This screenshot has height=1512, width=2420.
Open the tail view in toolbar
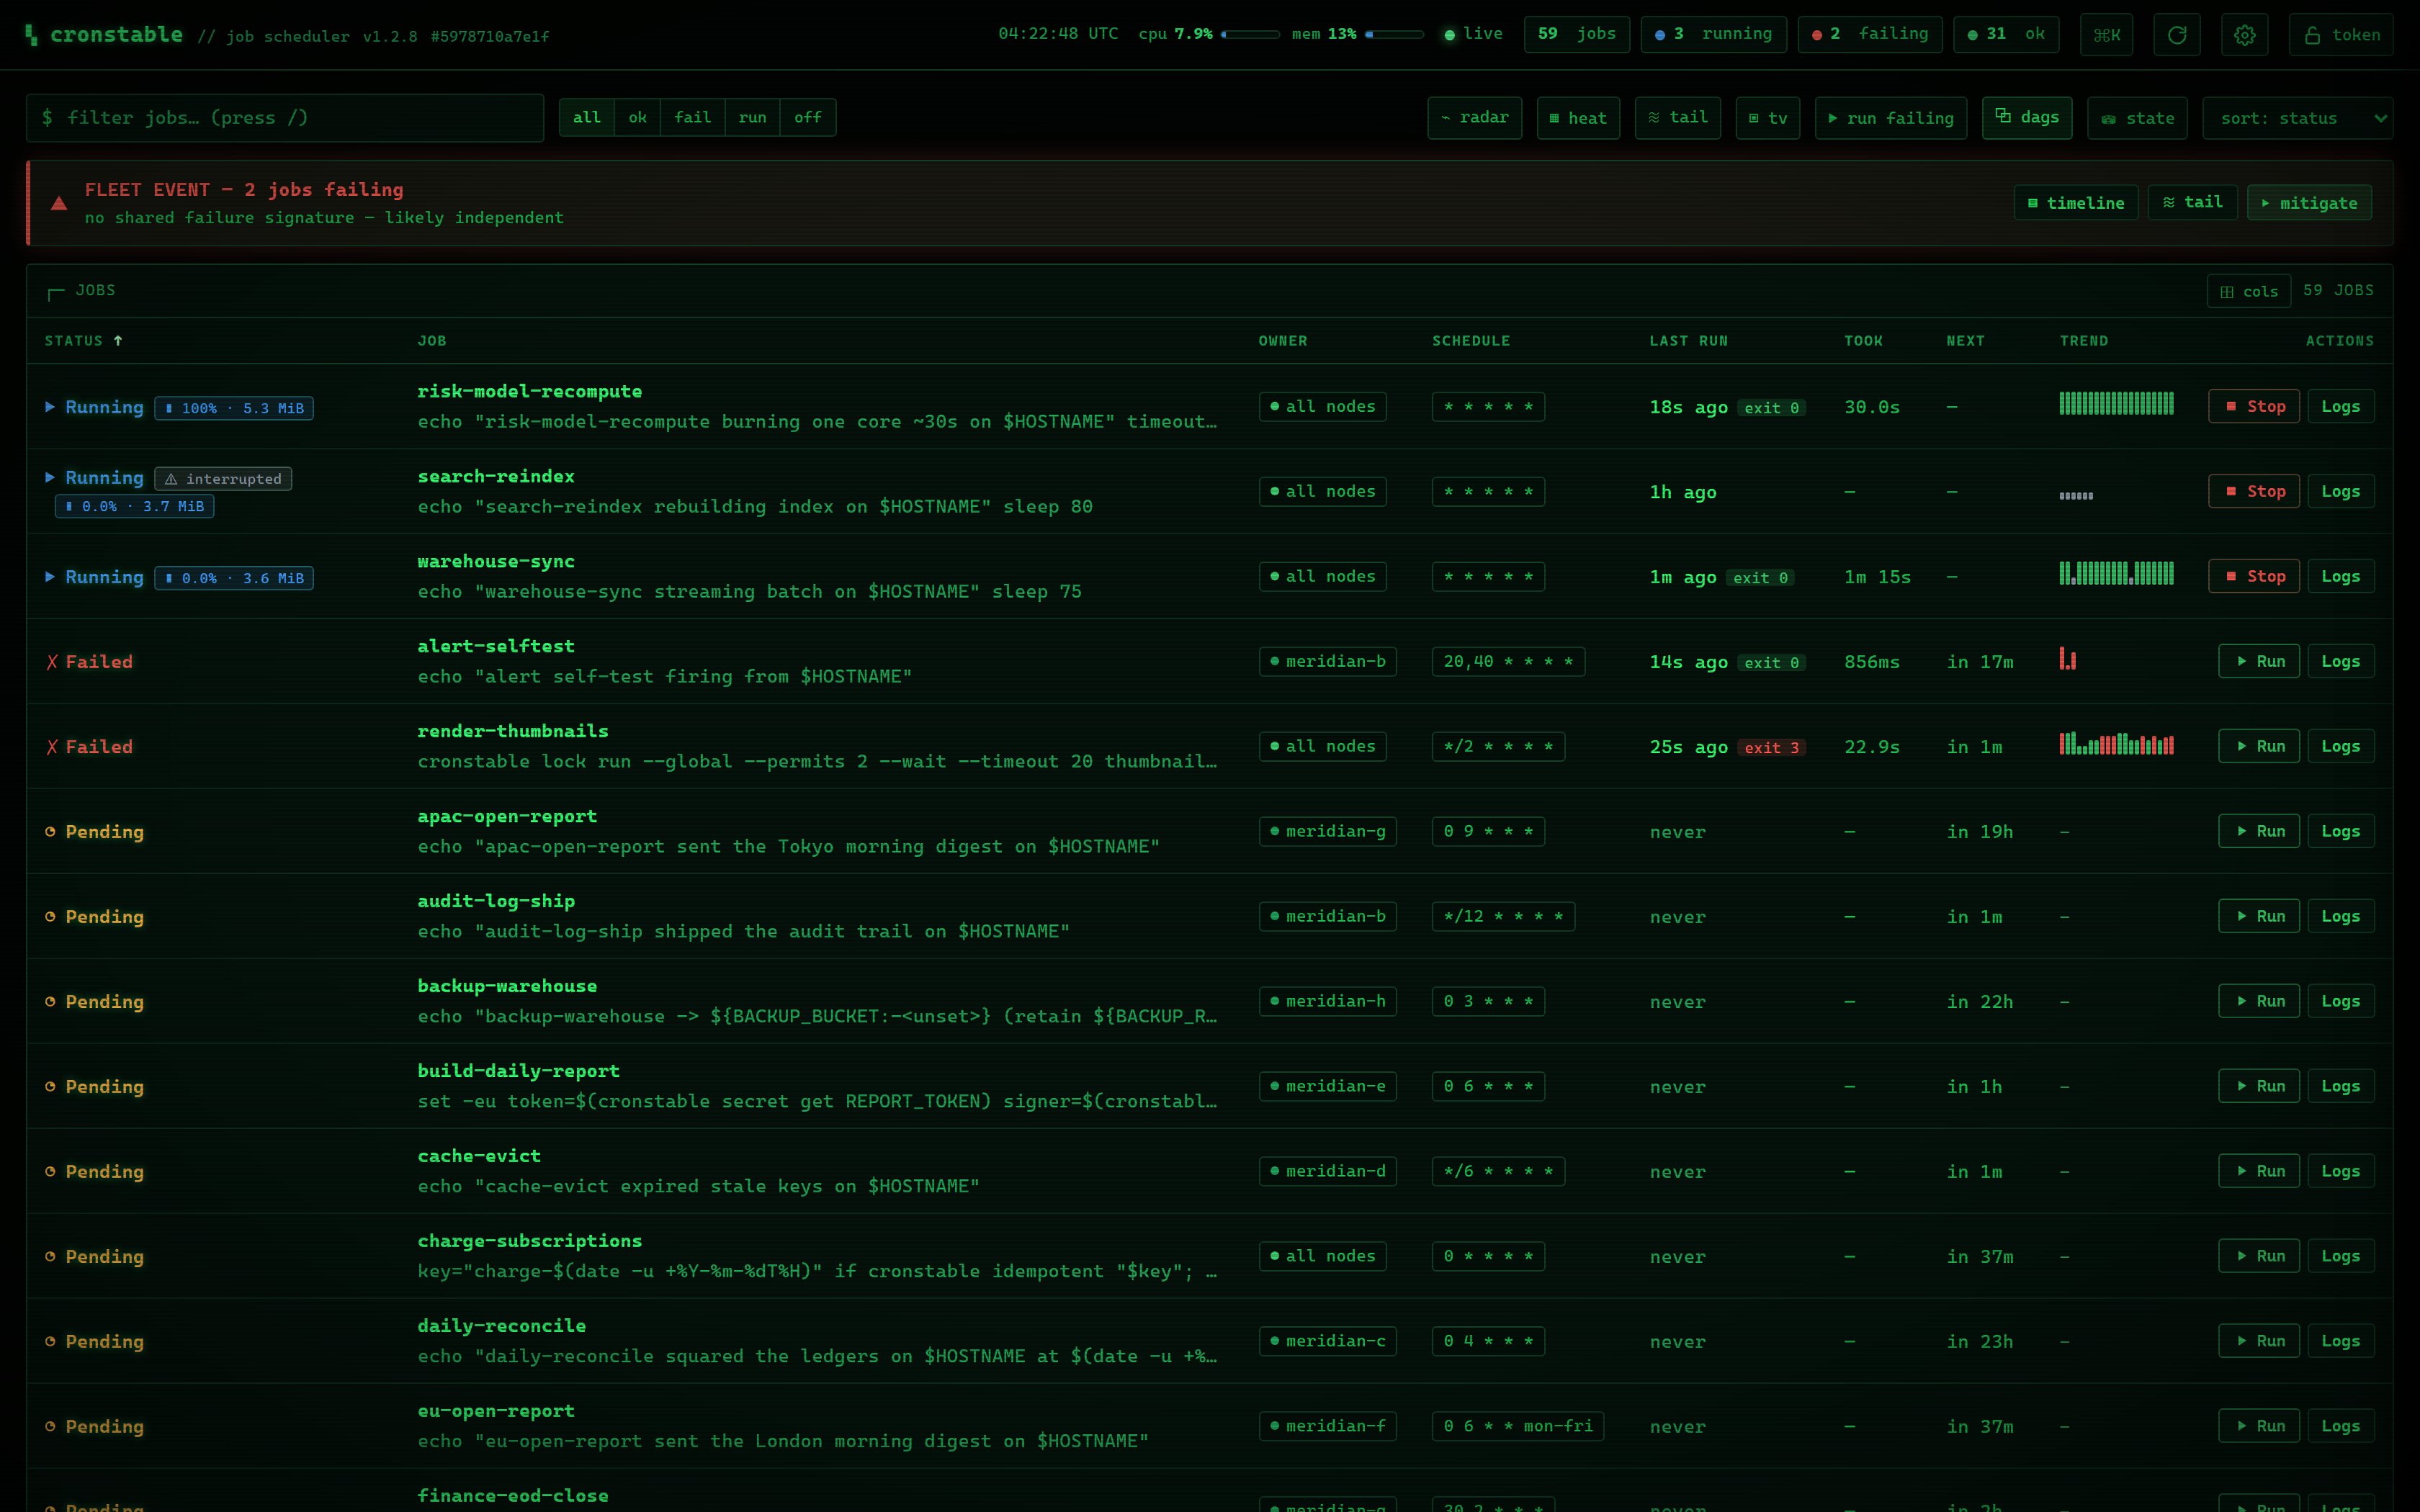(x=1677, y=118)
